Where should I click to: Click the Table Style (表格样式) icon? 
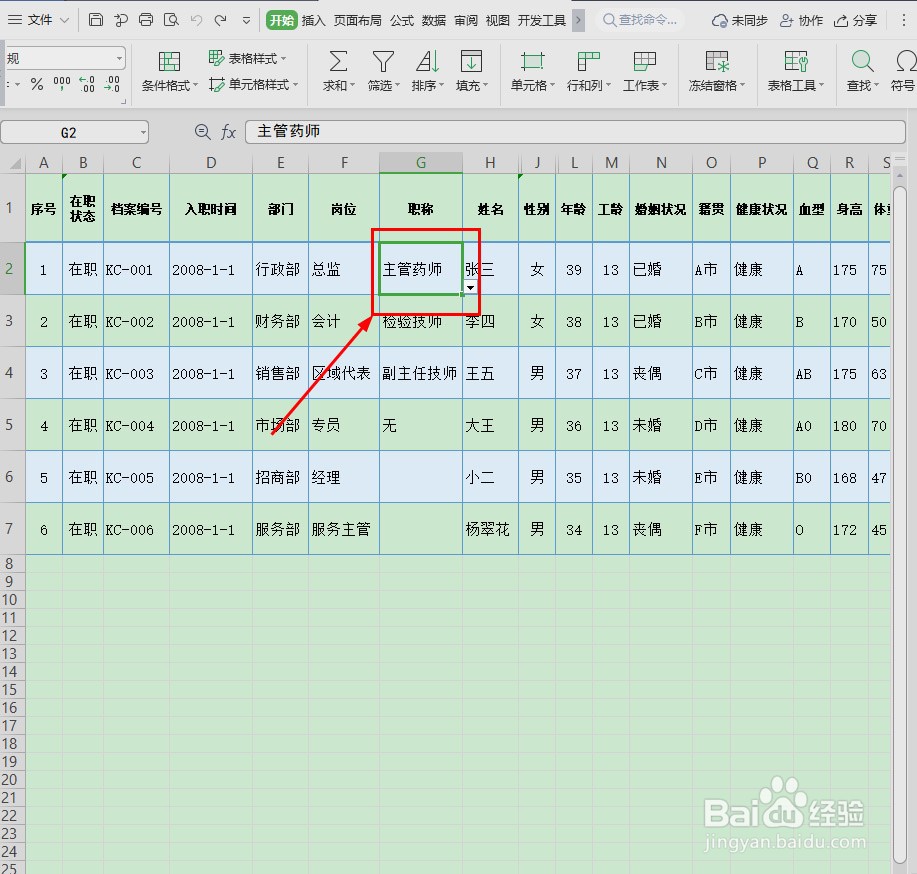click(x=216, y=57)
